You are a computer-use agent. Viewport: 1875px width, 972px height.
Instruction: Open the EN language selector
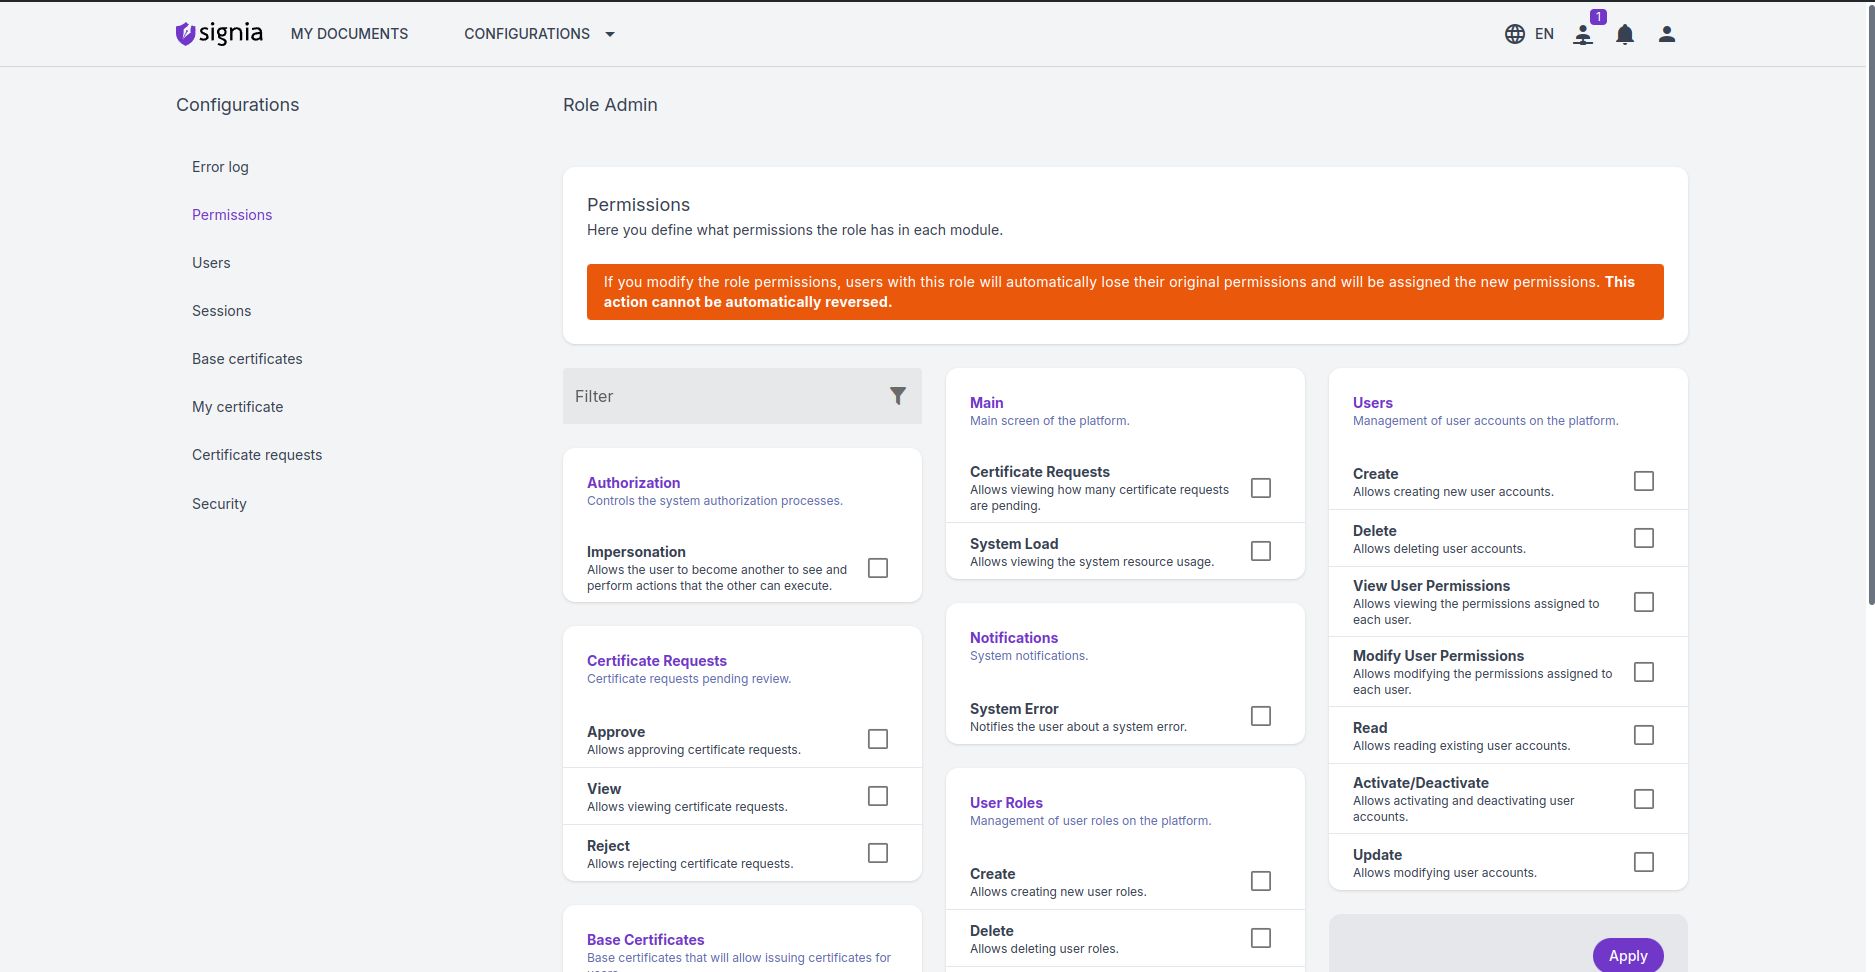[x=1543, y=34]
